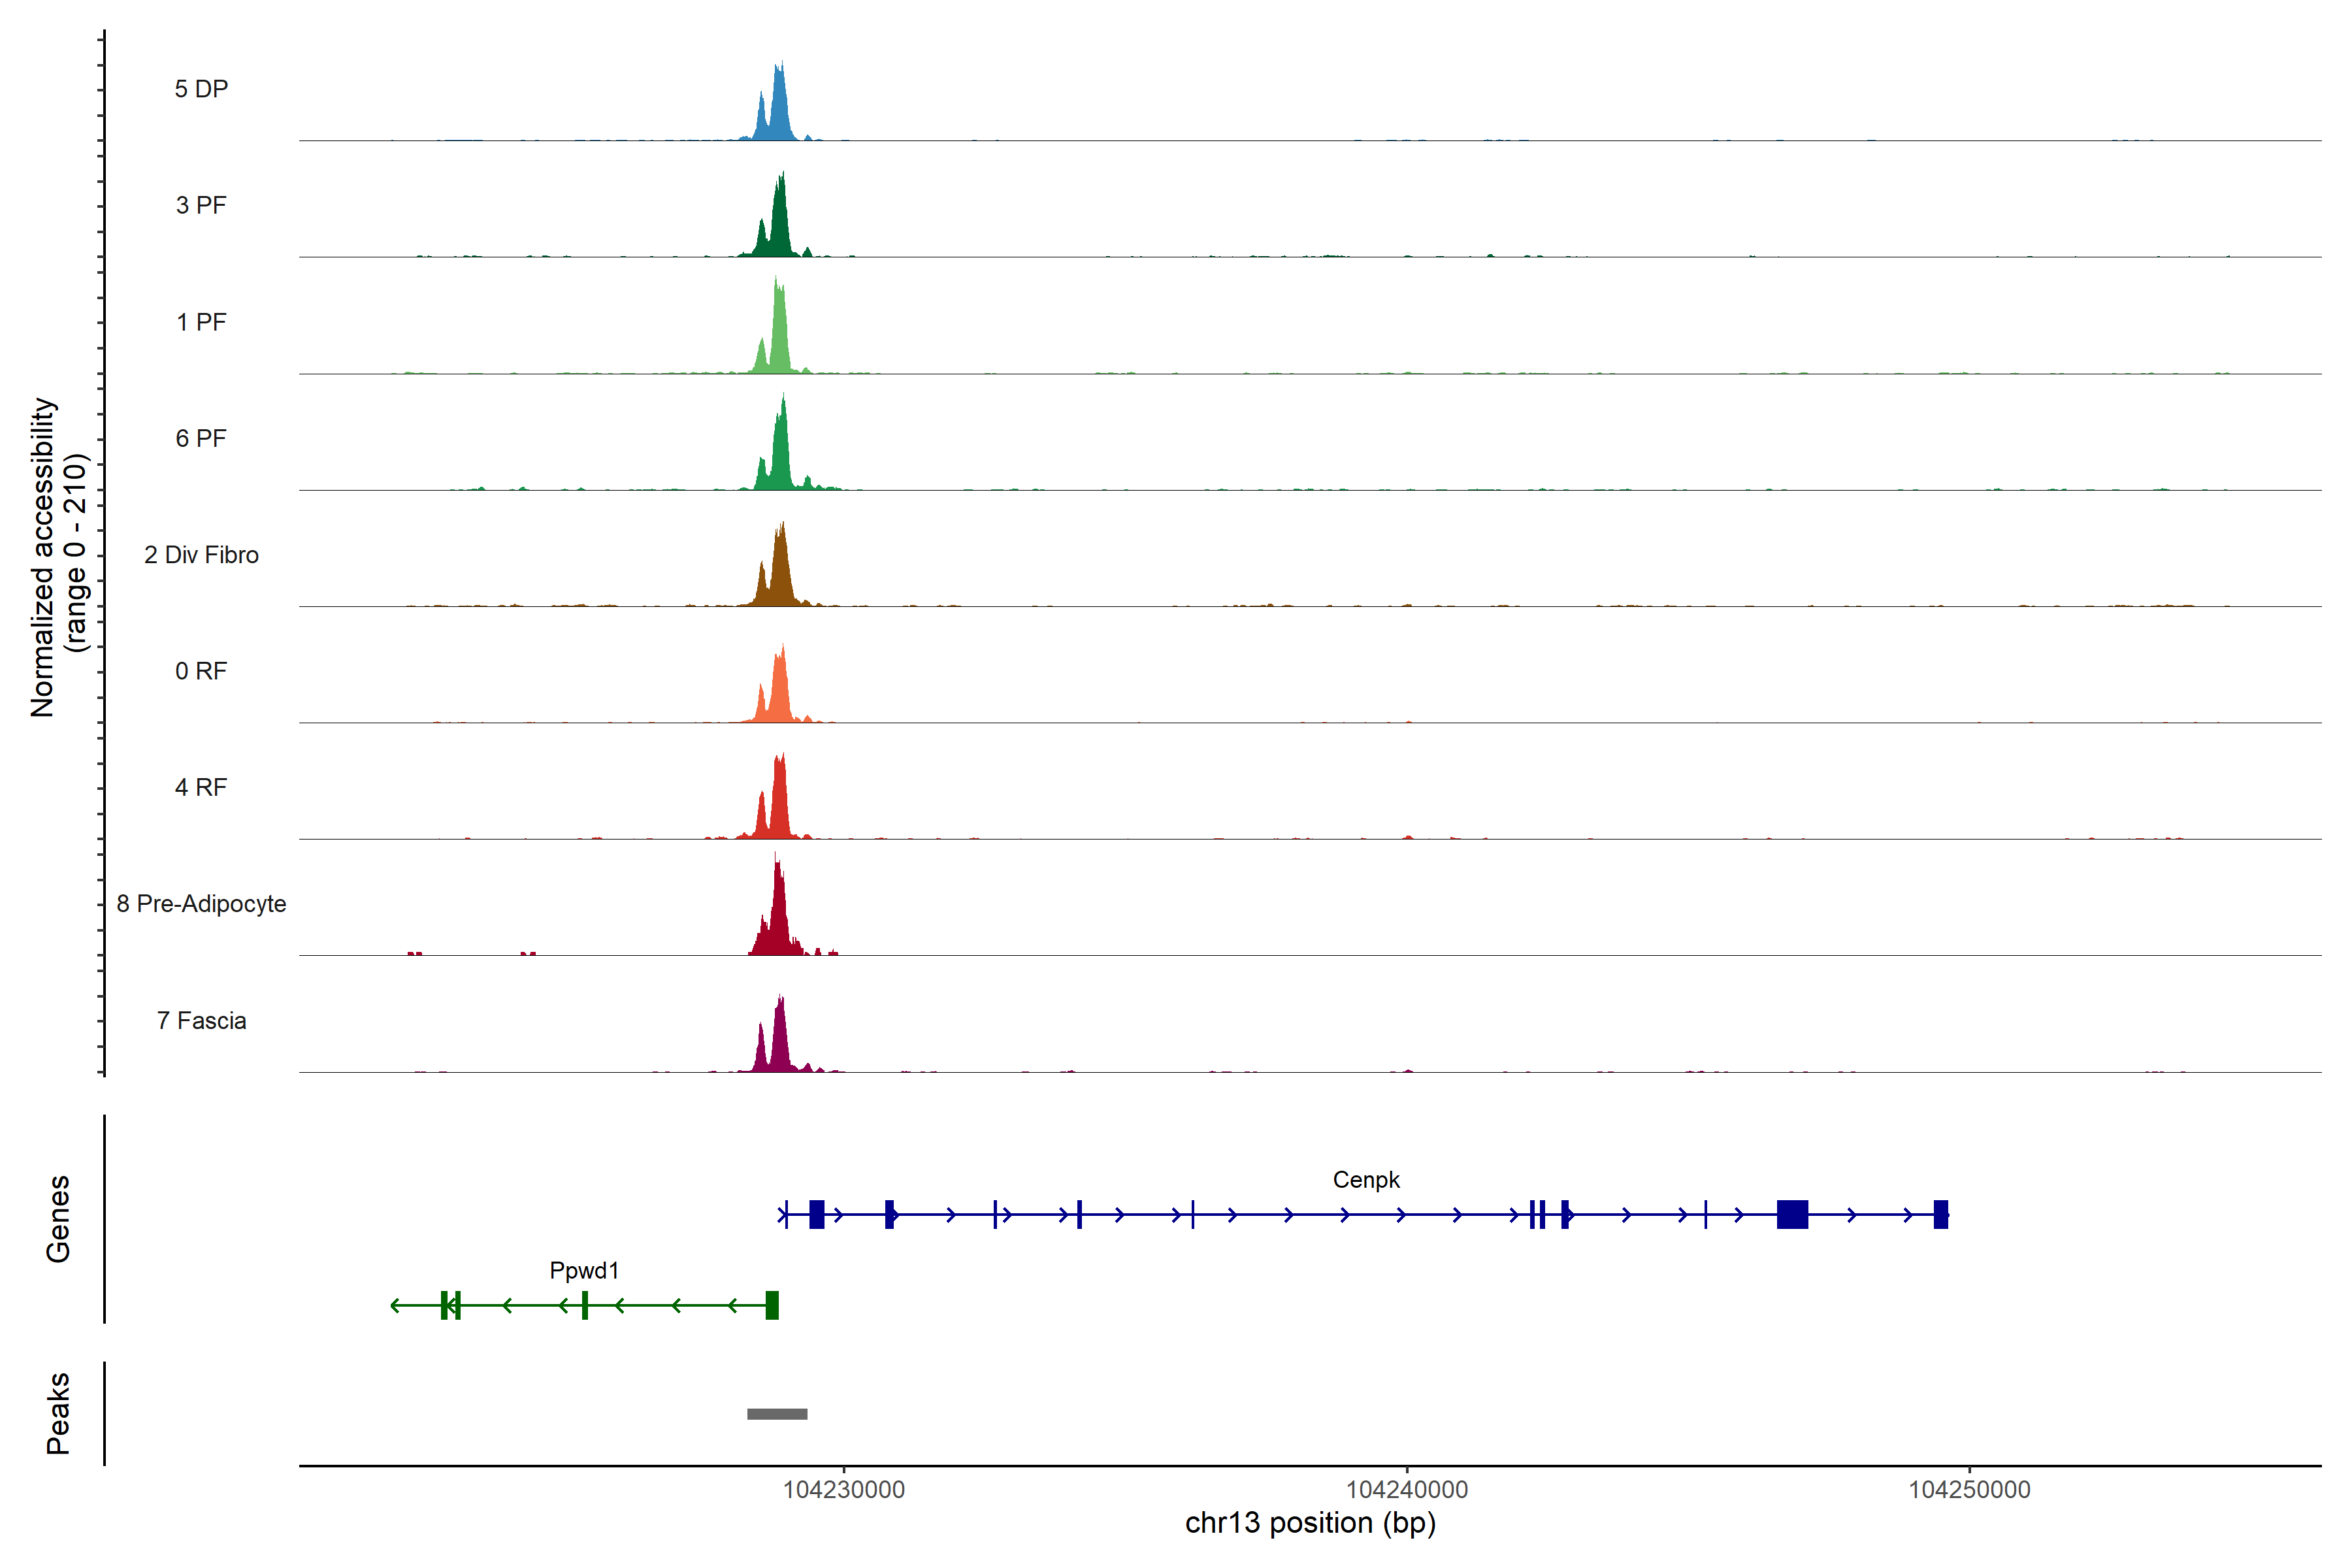2352x1568 pixels.
Task: Click the 104240000 axis tick label
Action: 1406,1490
